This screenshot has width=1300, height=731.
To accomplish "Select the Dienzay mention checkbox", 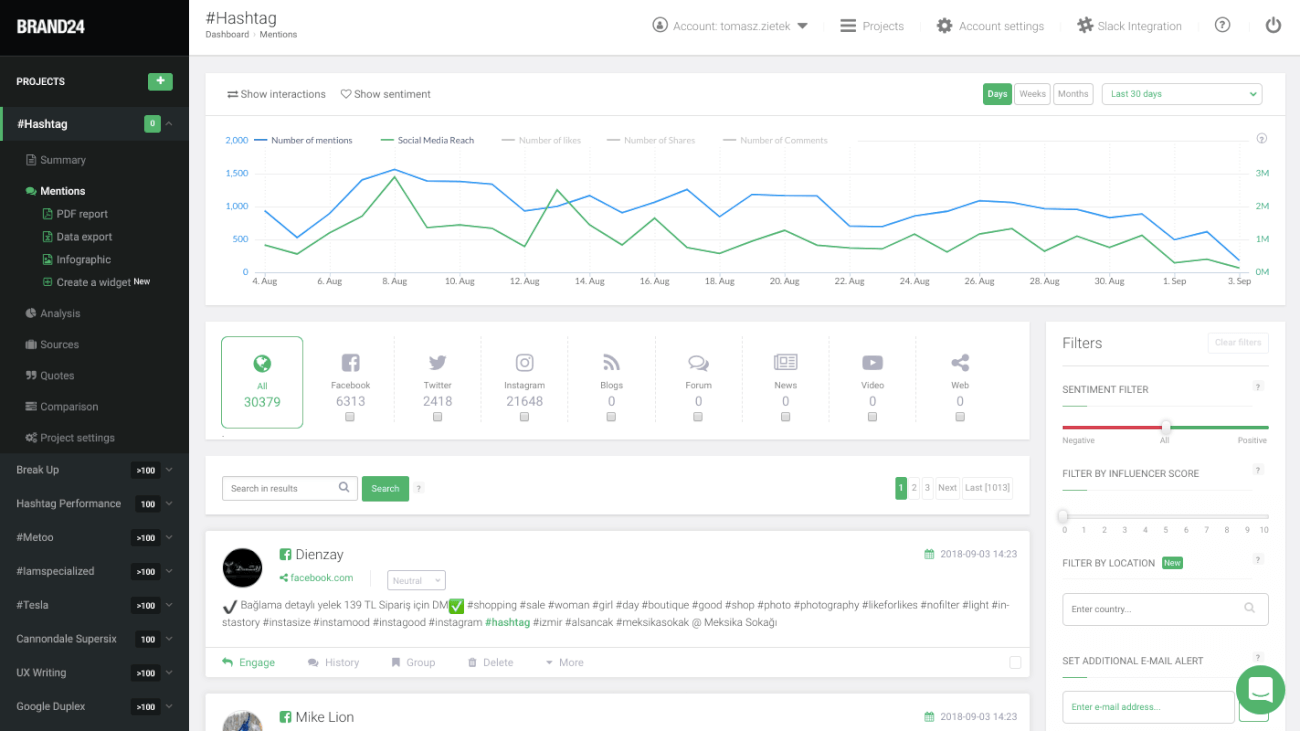I will click(1015, 662).
